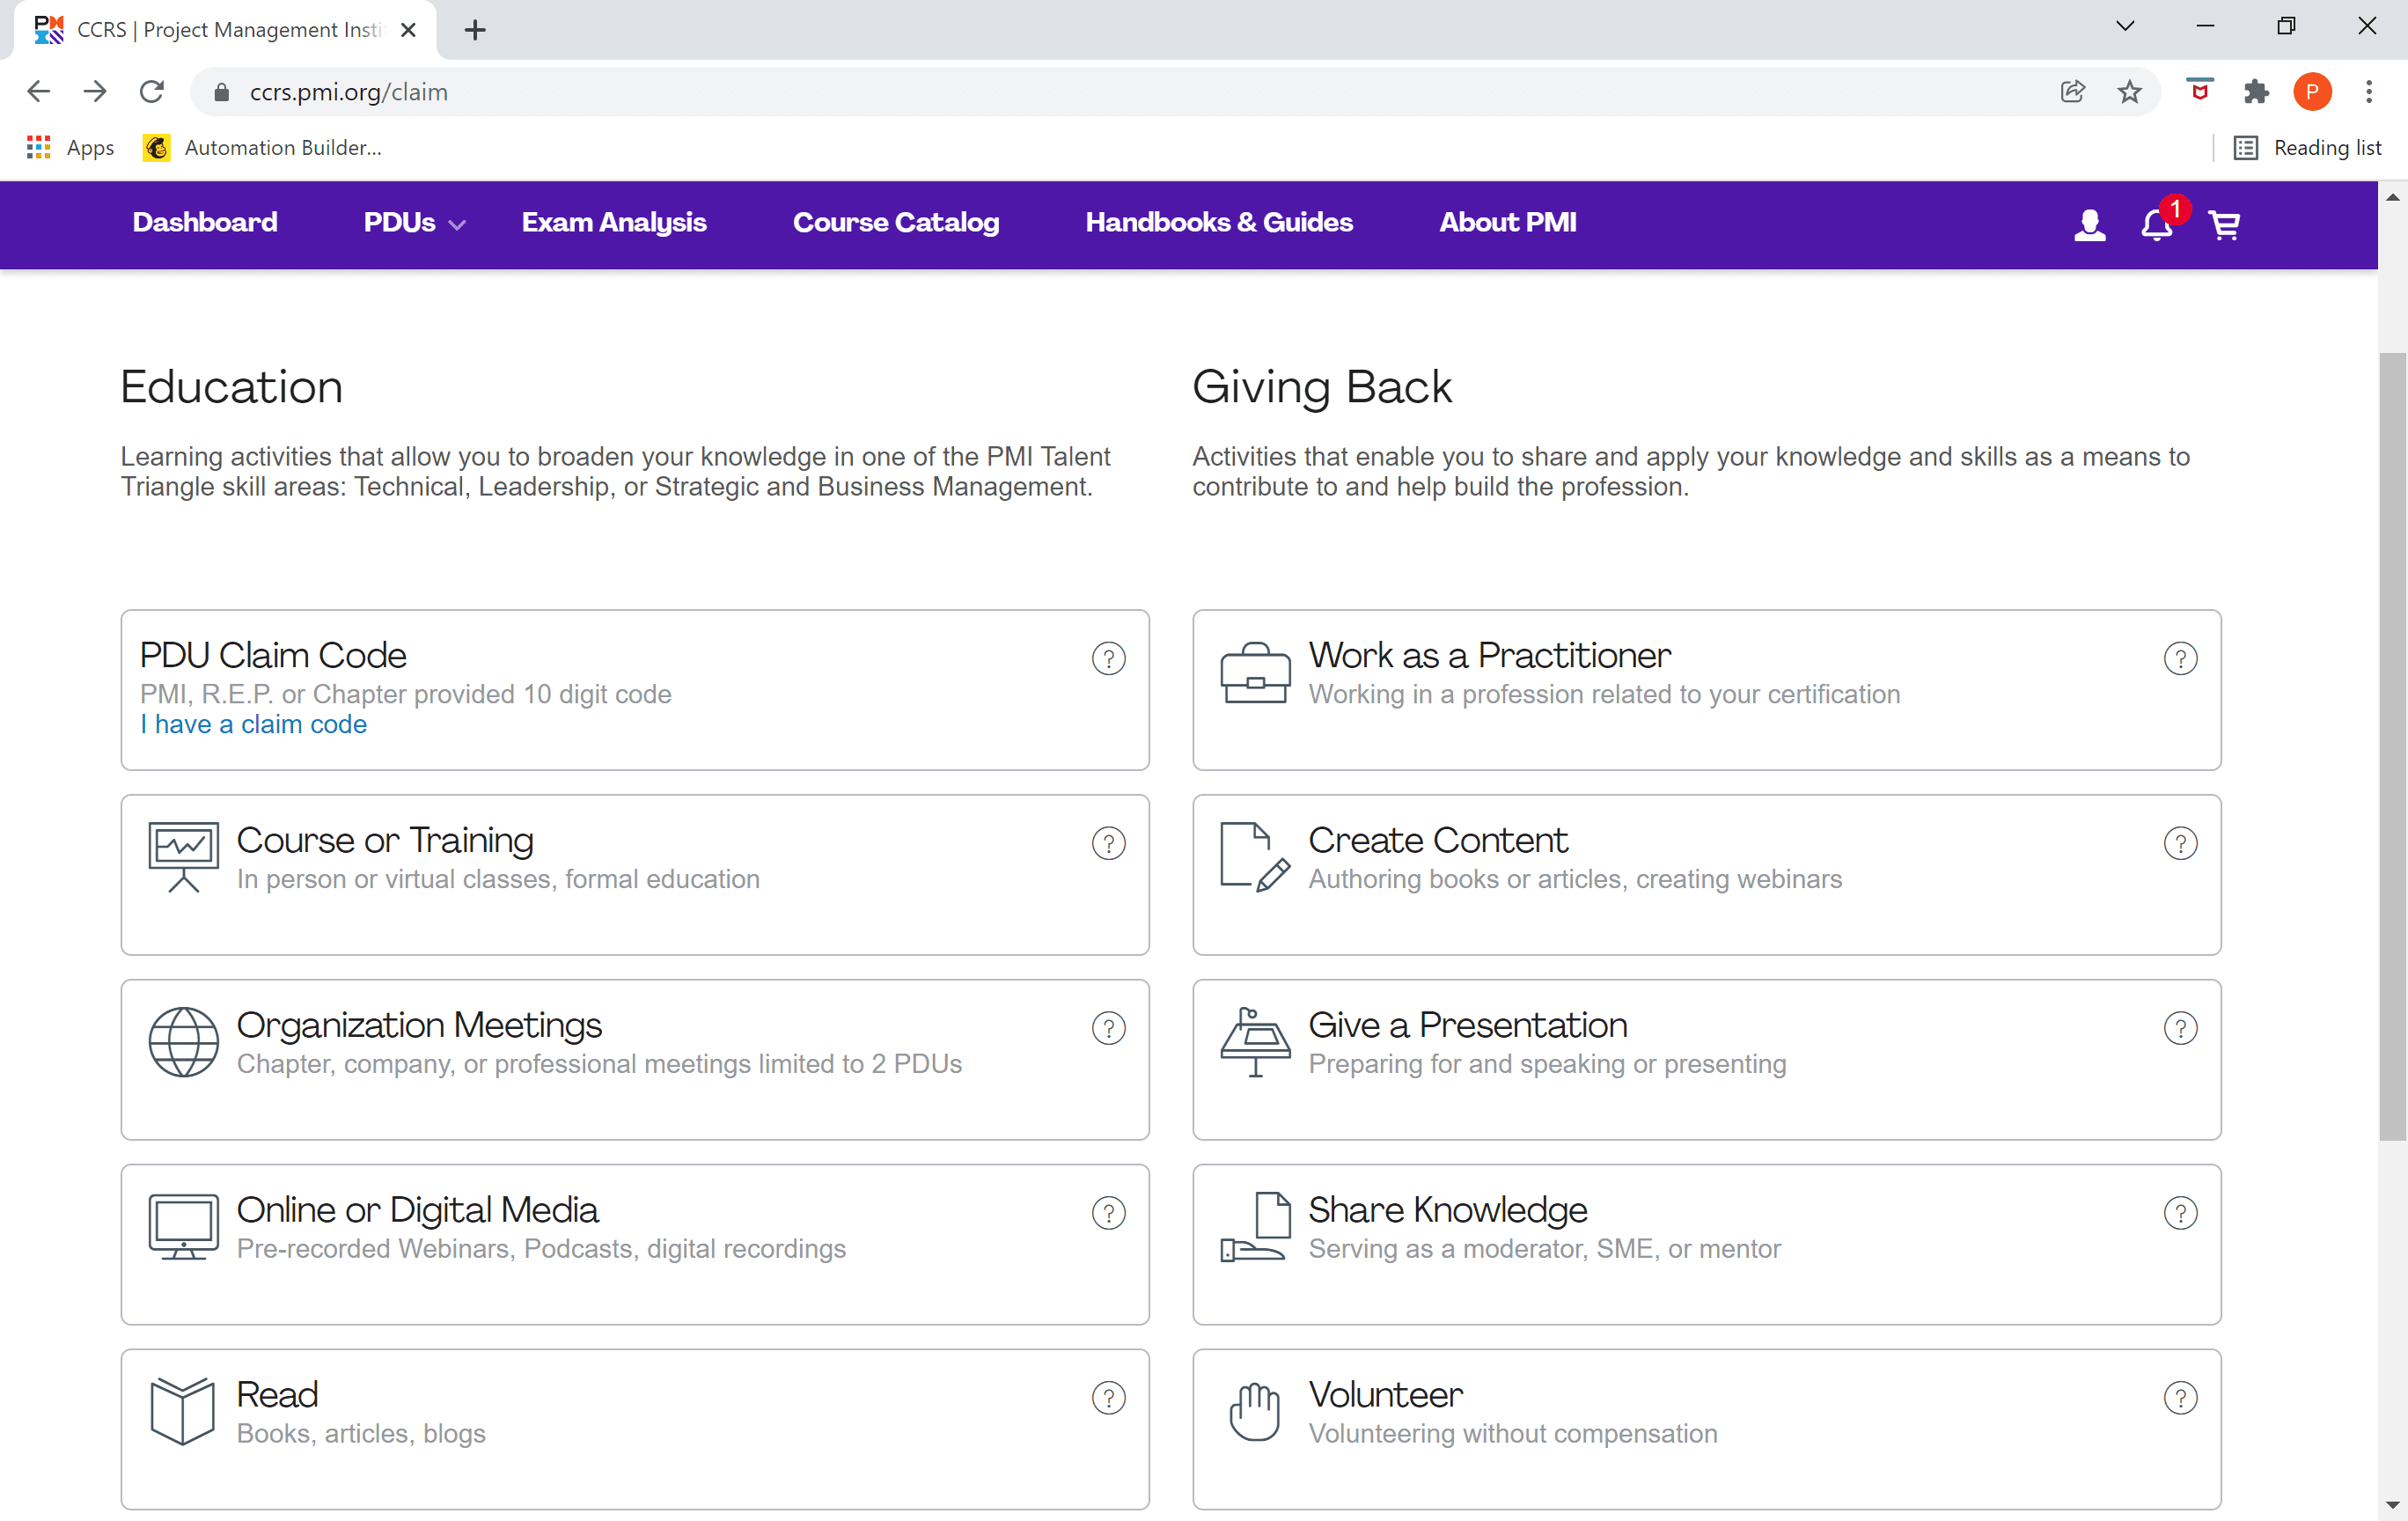This screenshot has width=2408, height=1521.
Task: Click help icon for Course or Training
Action: [1108, 843]
